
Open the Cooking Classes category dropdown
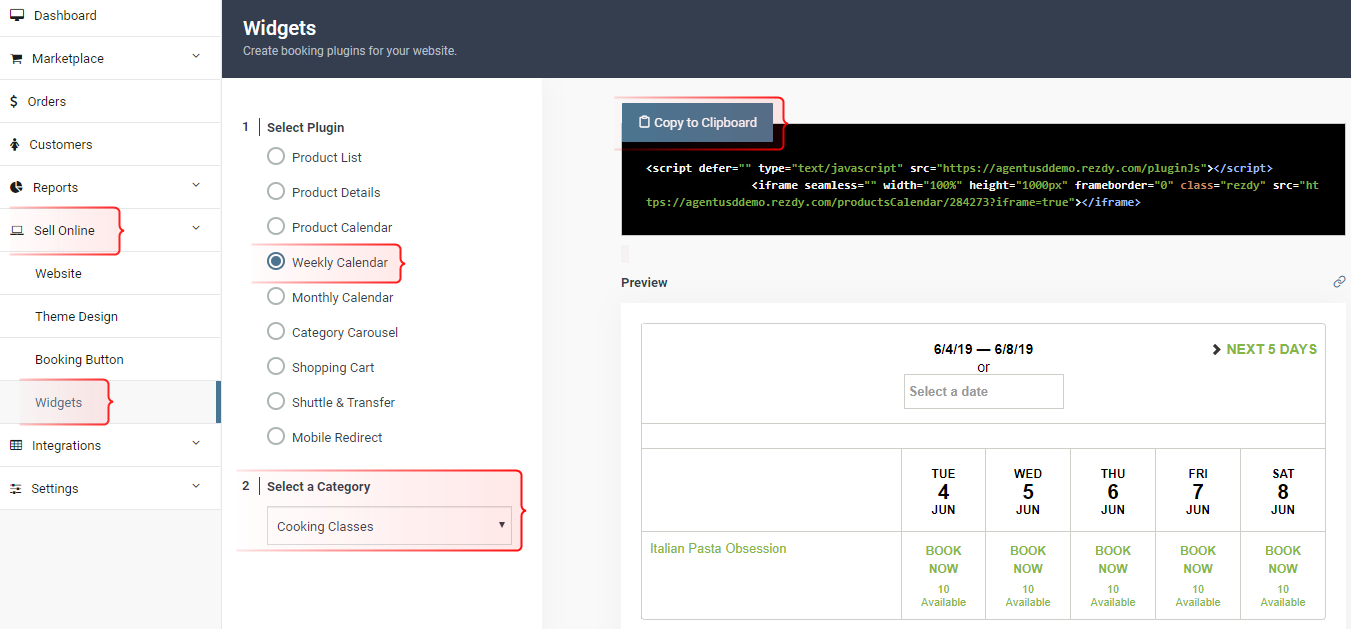tap(389, 526)
